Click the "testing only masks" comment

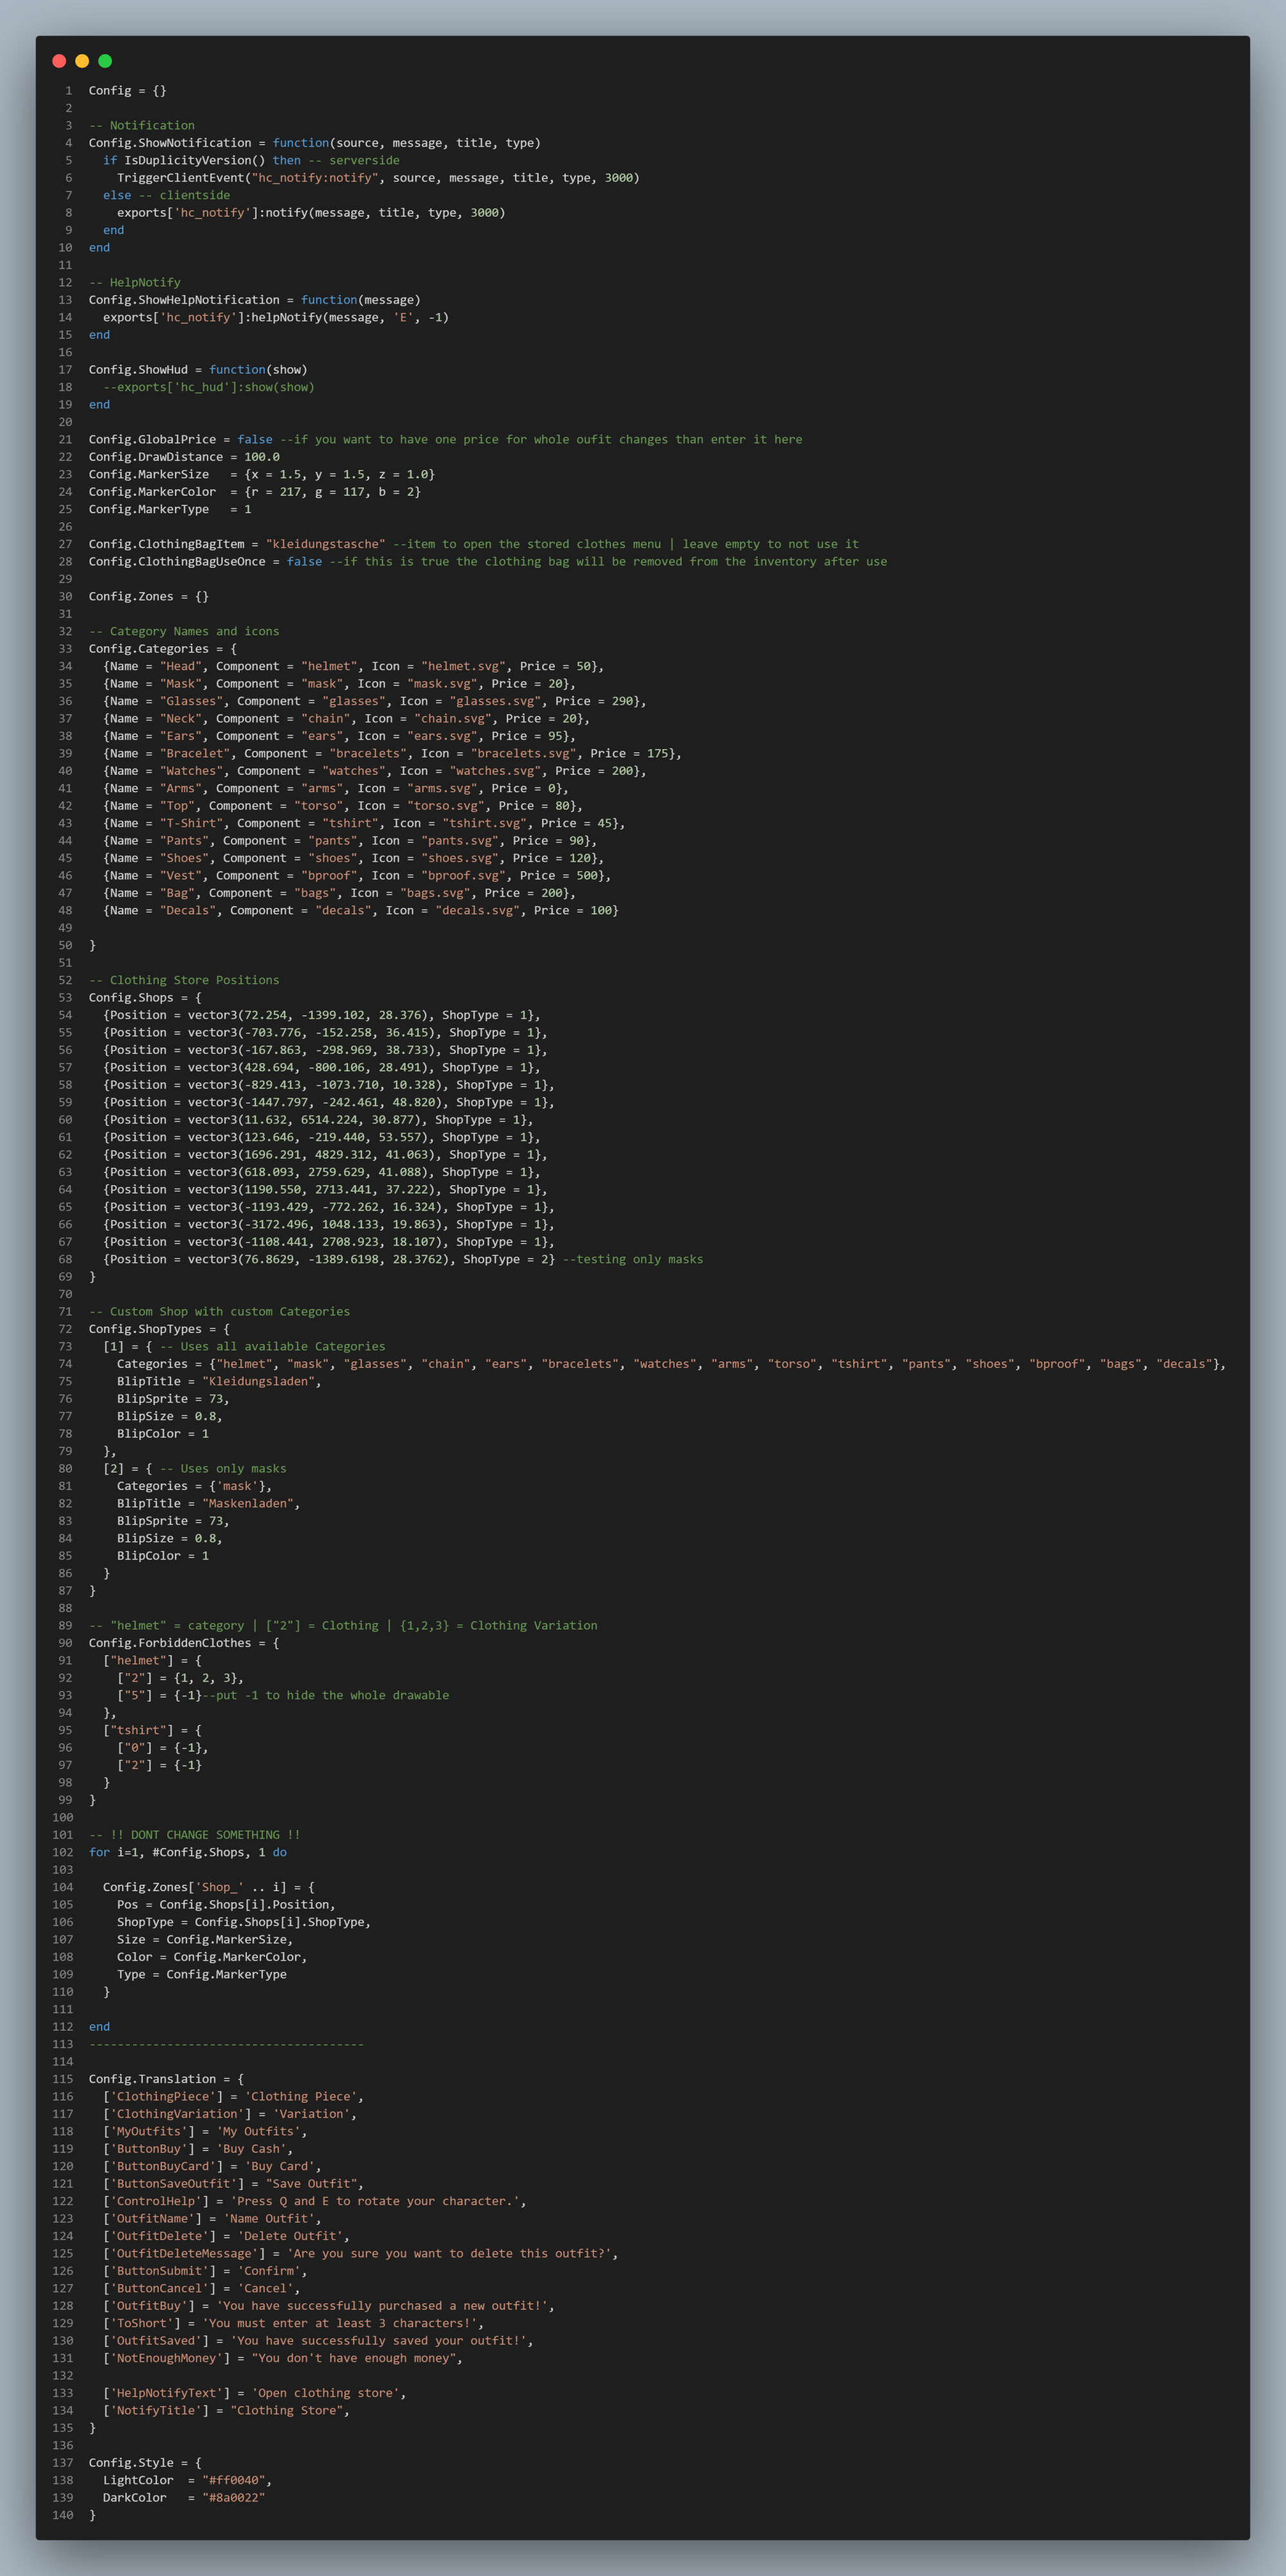(633, 1259)
